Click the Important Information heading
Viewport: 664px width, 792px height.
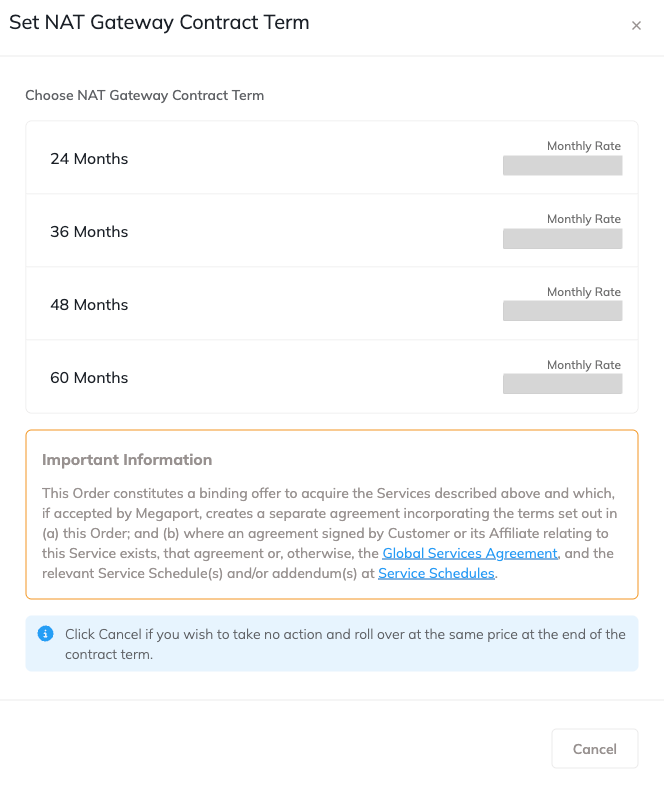[x=127, y=460]
